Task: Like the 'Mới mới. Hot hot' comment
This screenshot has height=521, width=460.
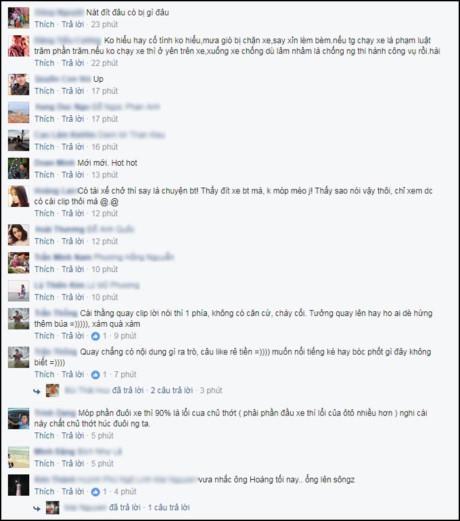Action: (44, 175)
